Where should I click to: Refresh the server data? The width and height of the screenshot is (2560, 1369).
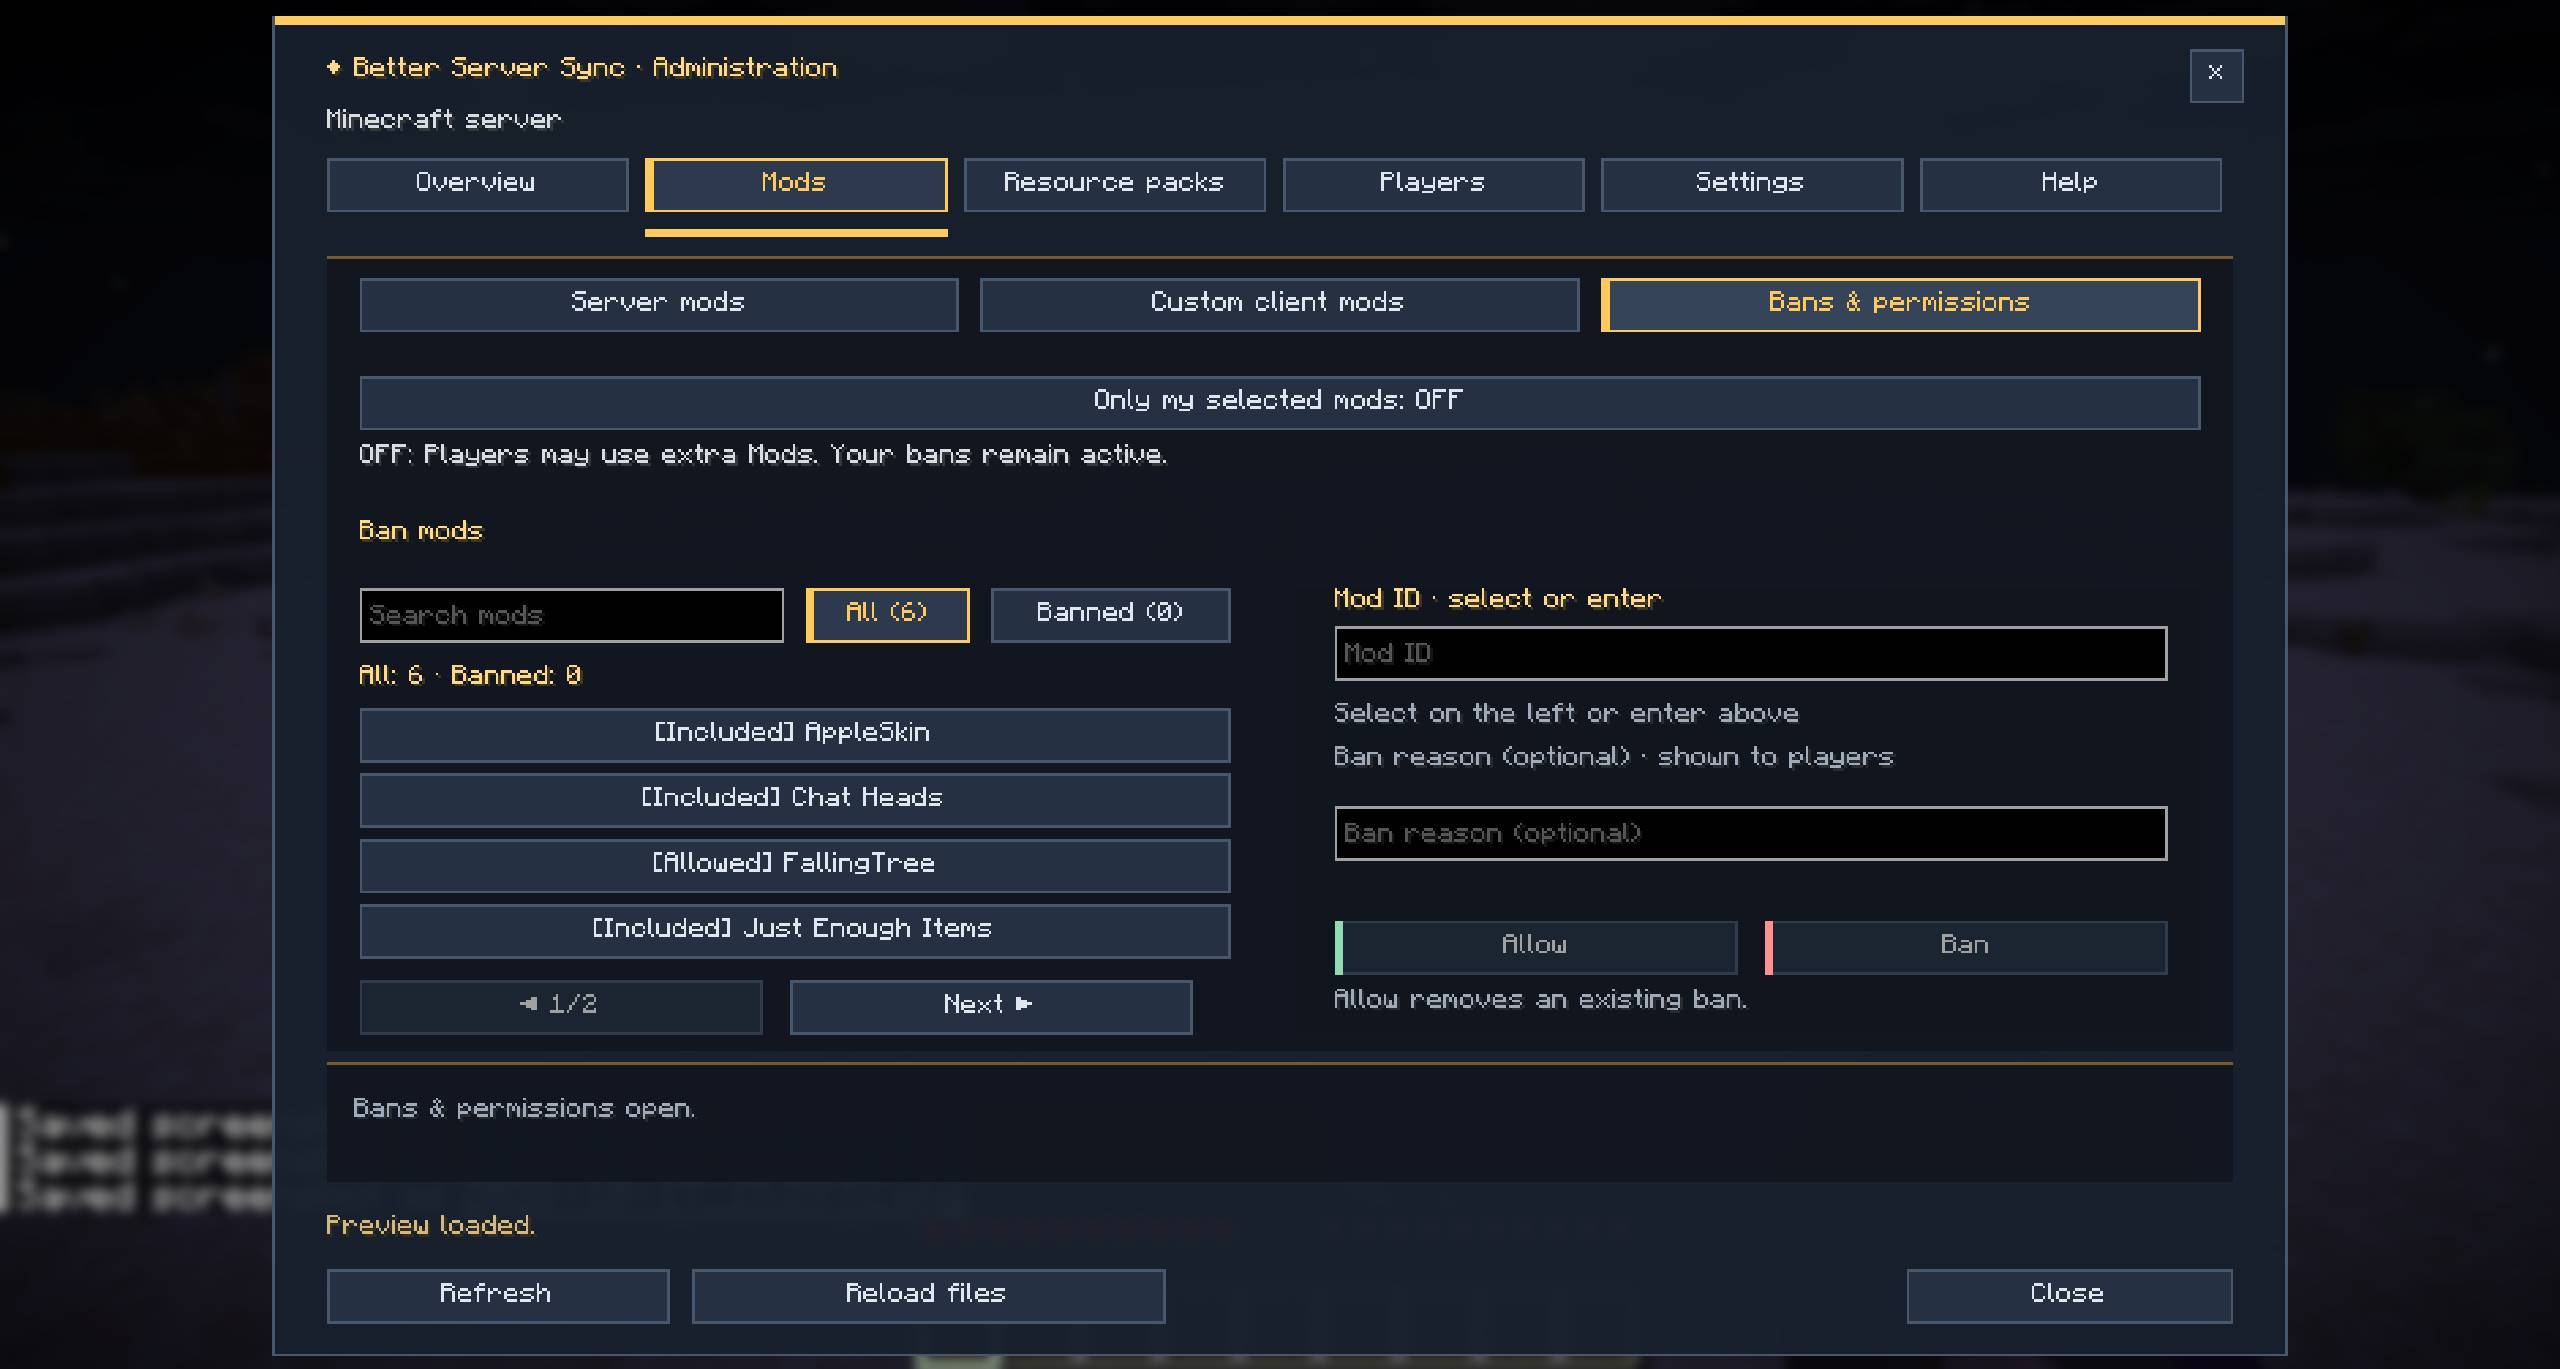point(497,1296)
